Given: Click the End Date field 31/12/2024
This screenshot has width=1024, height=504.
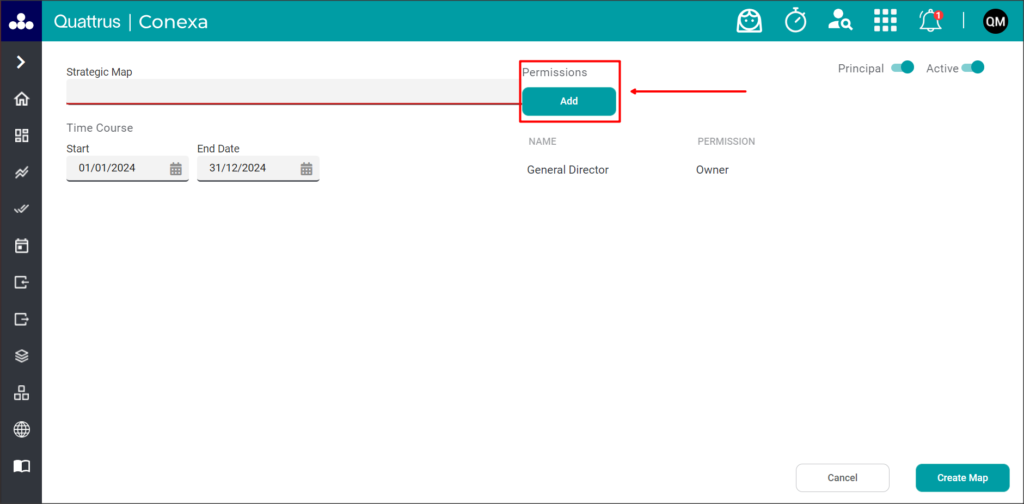Looking at the screenshot, I should coord(258,168).
